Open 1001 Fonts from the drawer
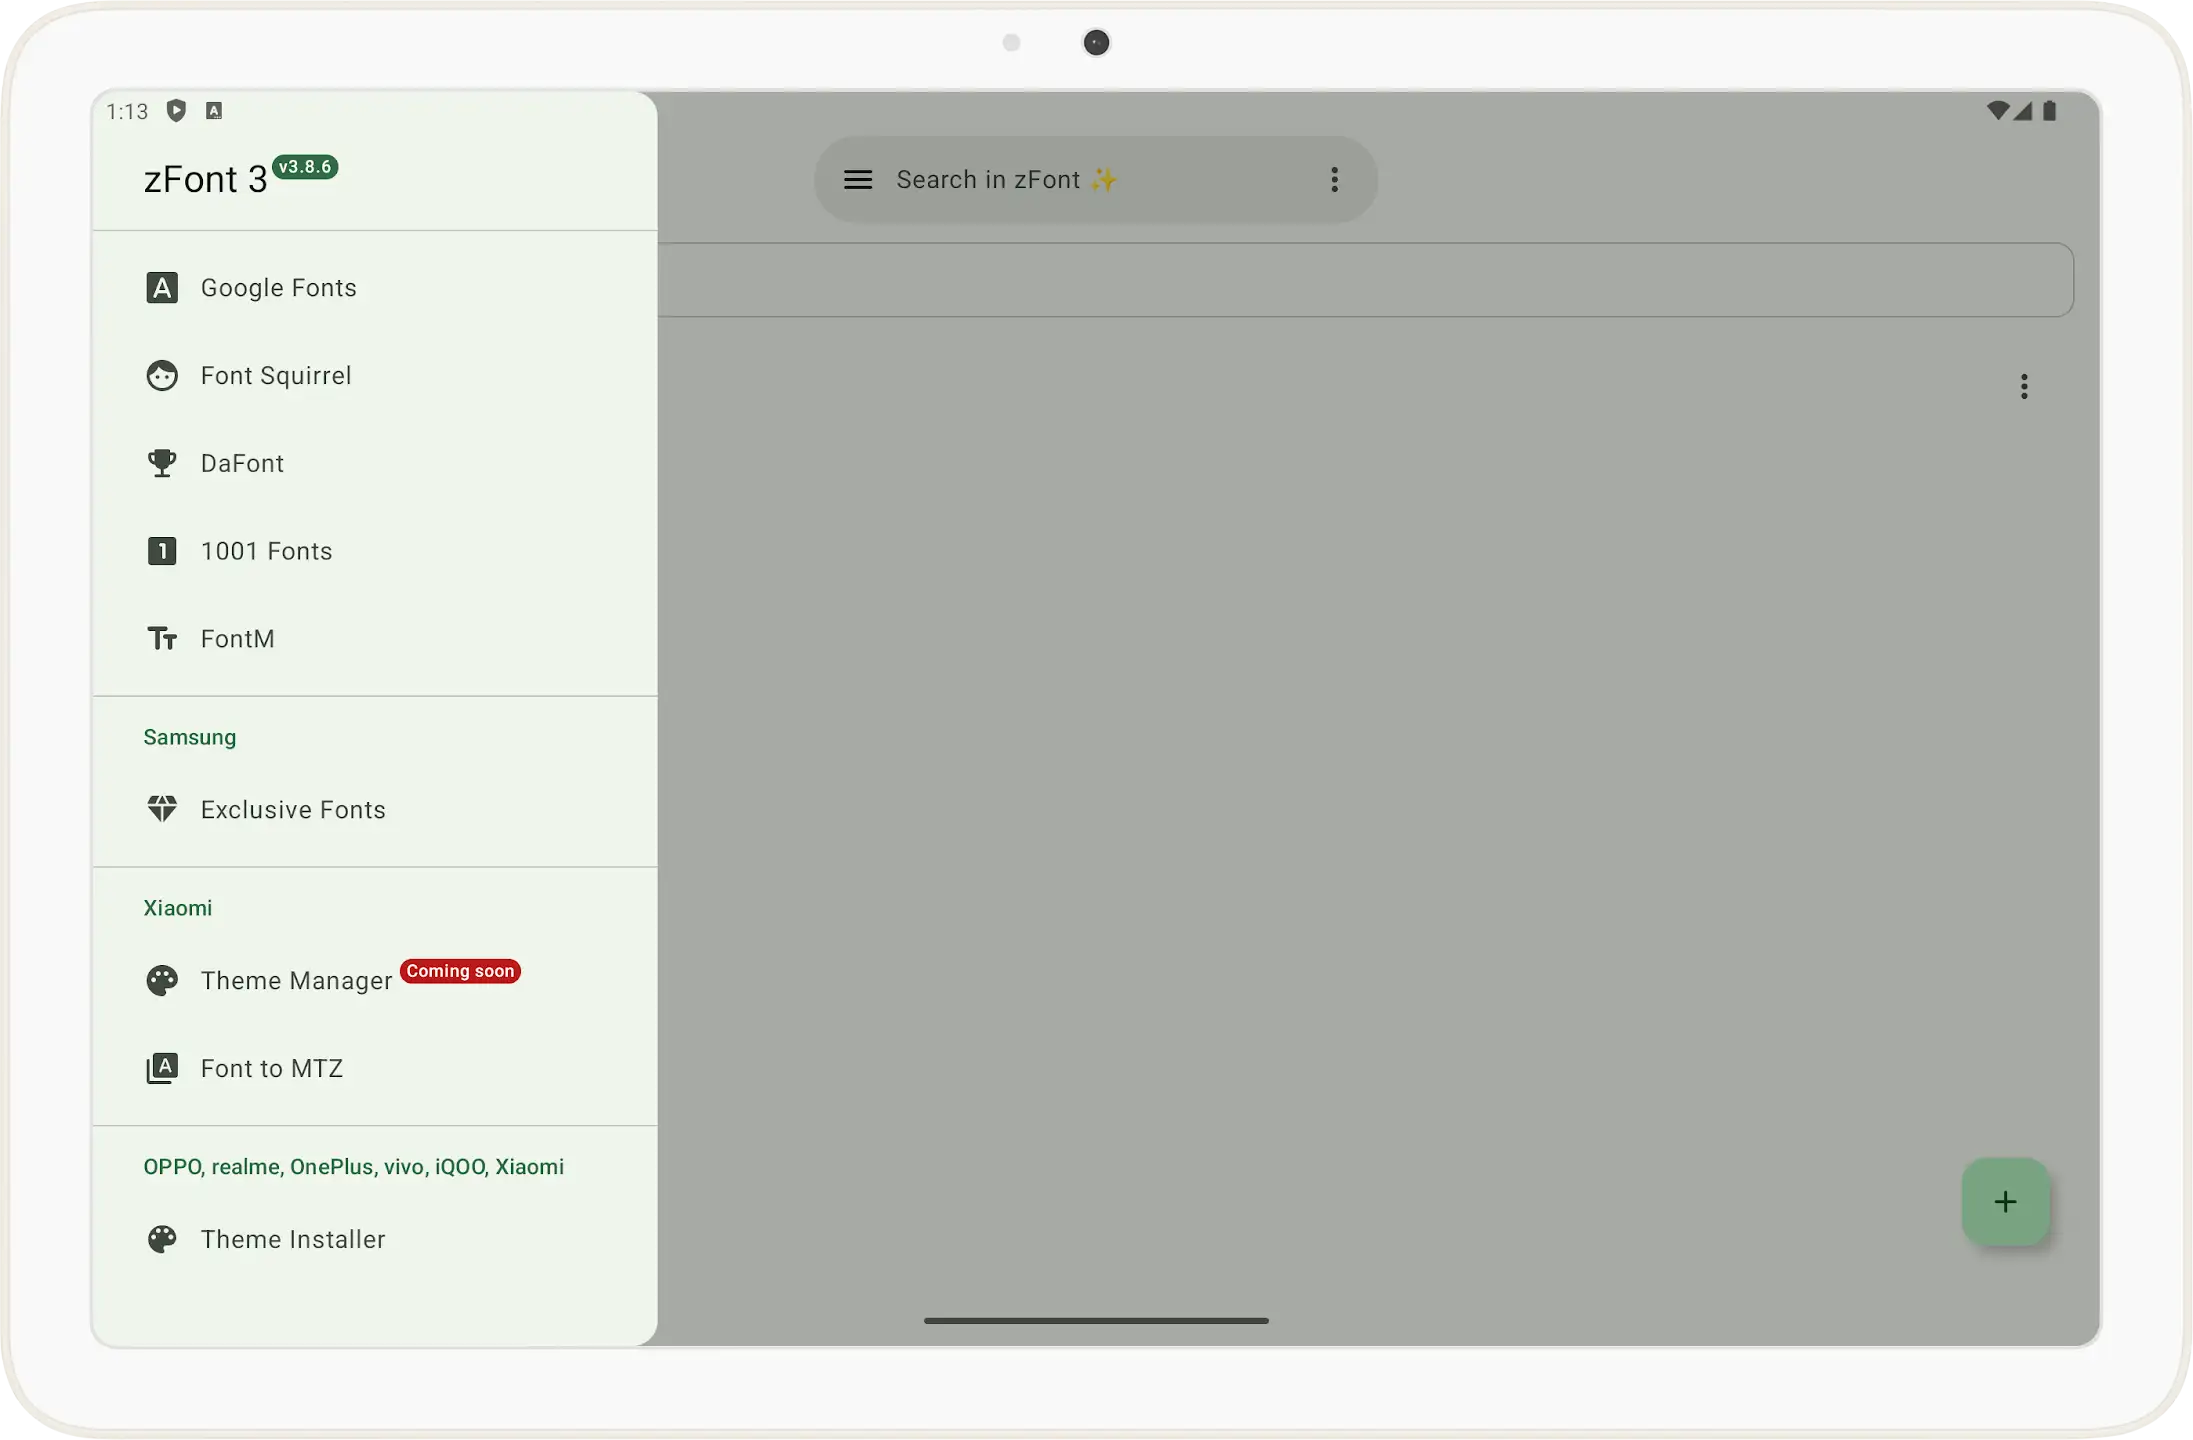2193x1440 pixels. point(375,551)
